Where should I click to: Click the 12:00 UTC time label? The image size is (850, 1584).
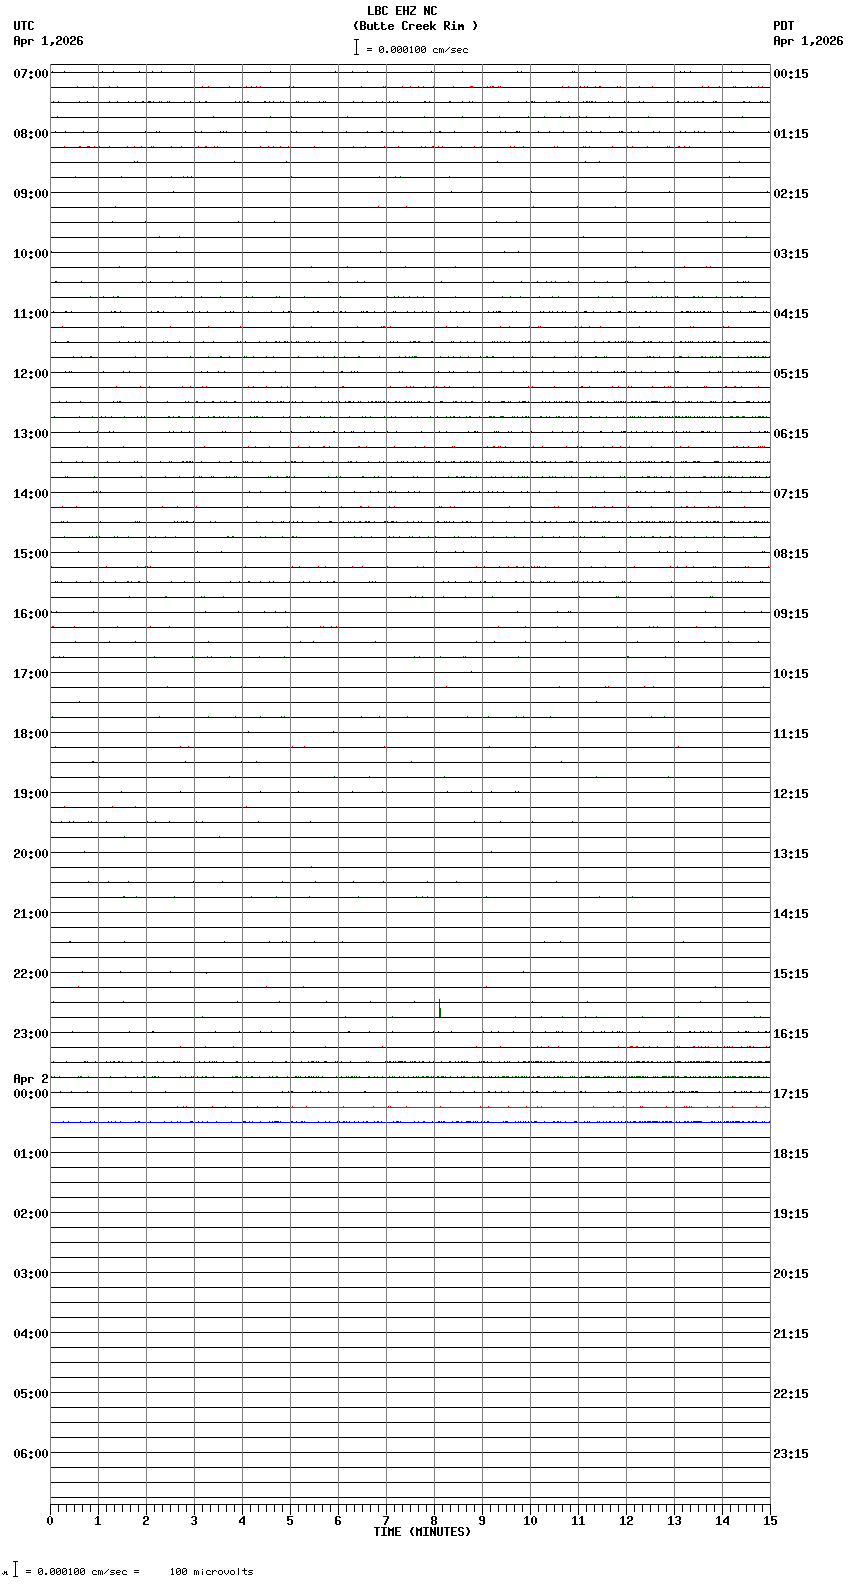31,374
